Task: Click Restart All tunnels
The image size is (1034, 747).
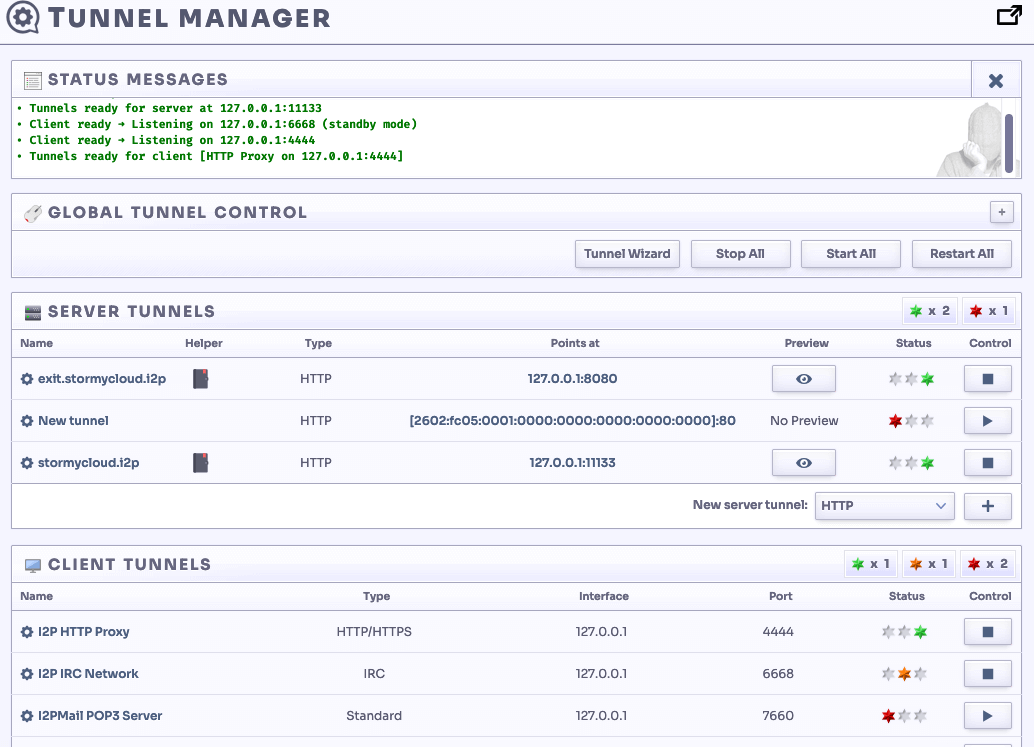Action: 961,253
